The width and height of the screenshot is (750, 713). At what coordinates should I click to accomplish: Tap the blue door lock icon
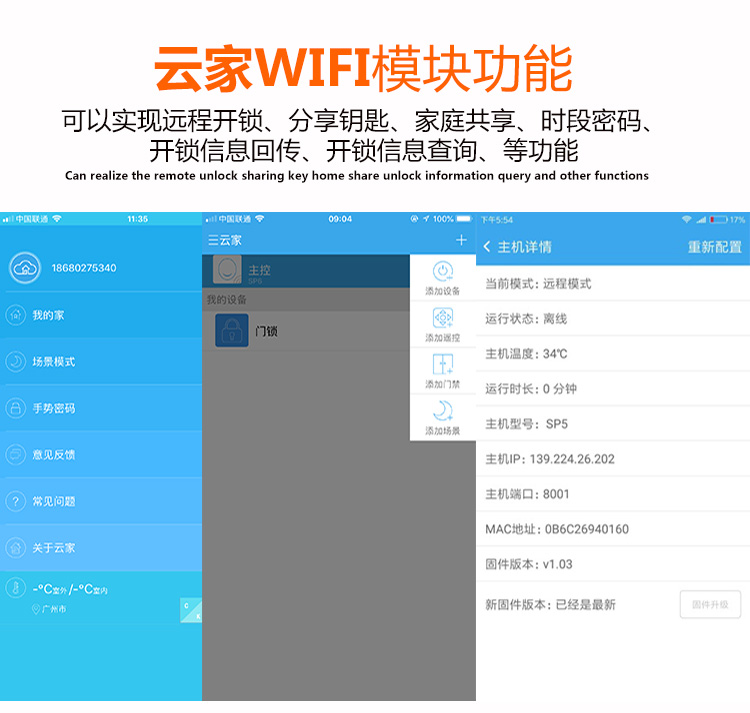click(x=232, y=330)
